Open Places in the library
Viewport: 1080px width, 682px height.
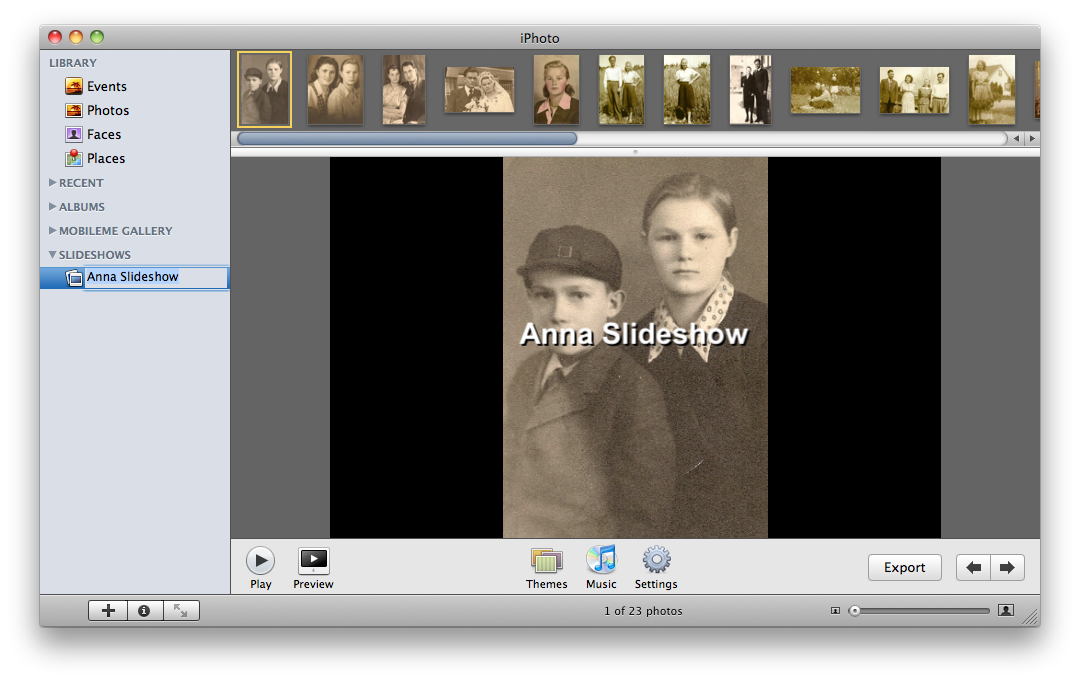(x=105, y=159)
